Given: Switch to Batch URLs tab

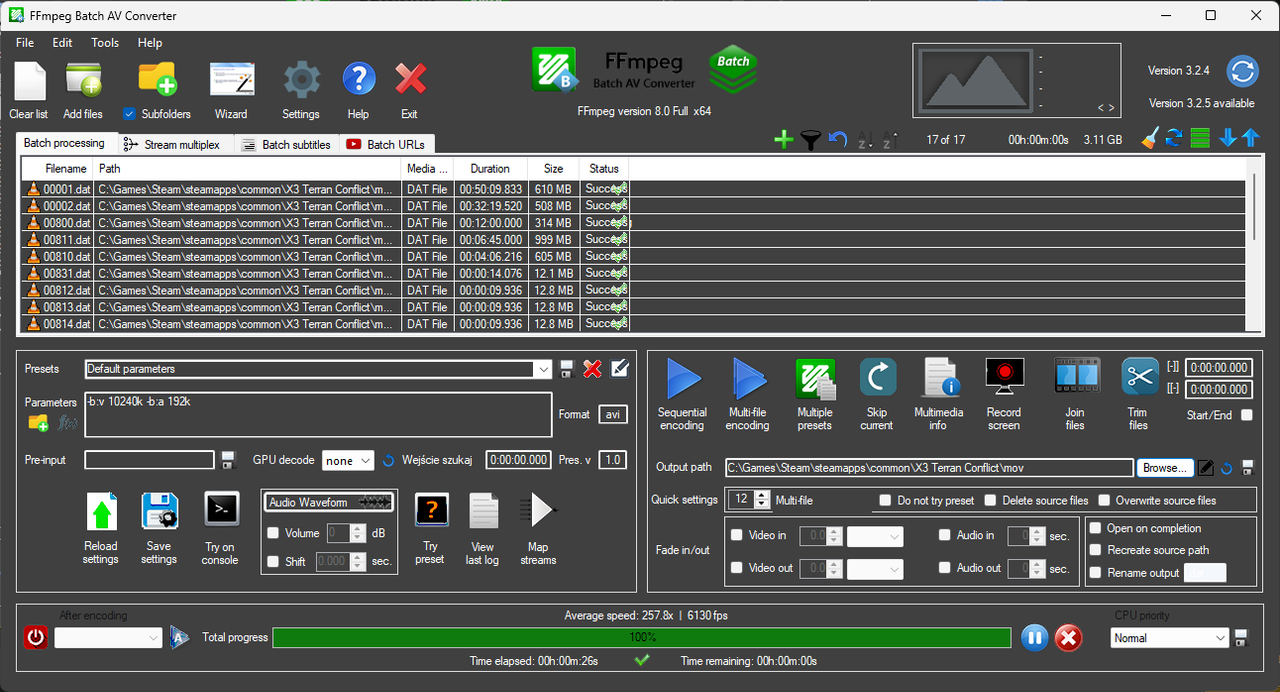Looking at the screenshot, I should (x=386, y=145).
